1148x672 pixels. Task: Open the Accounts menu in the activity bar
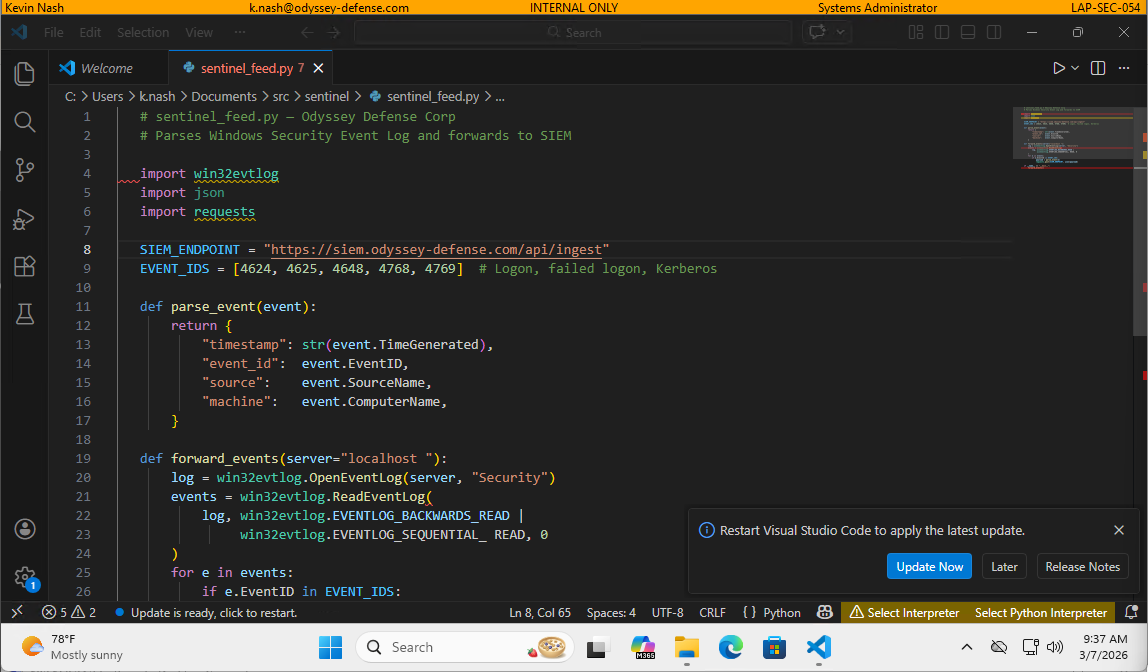coord(24,529)
